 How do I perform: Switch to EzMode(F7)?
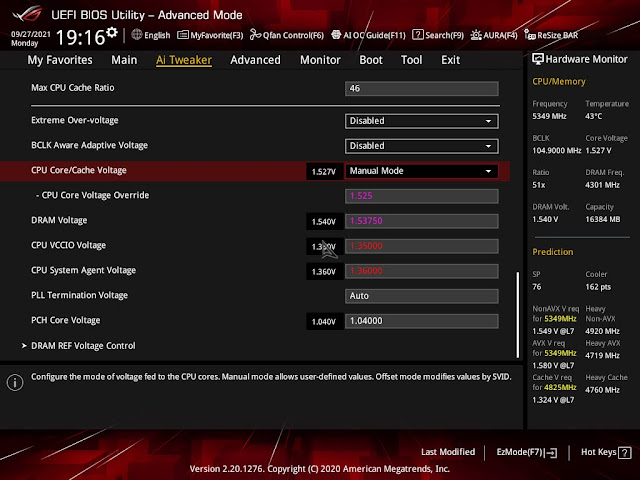527,452
